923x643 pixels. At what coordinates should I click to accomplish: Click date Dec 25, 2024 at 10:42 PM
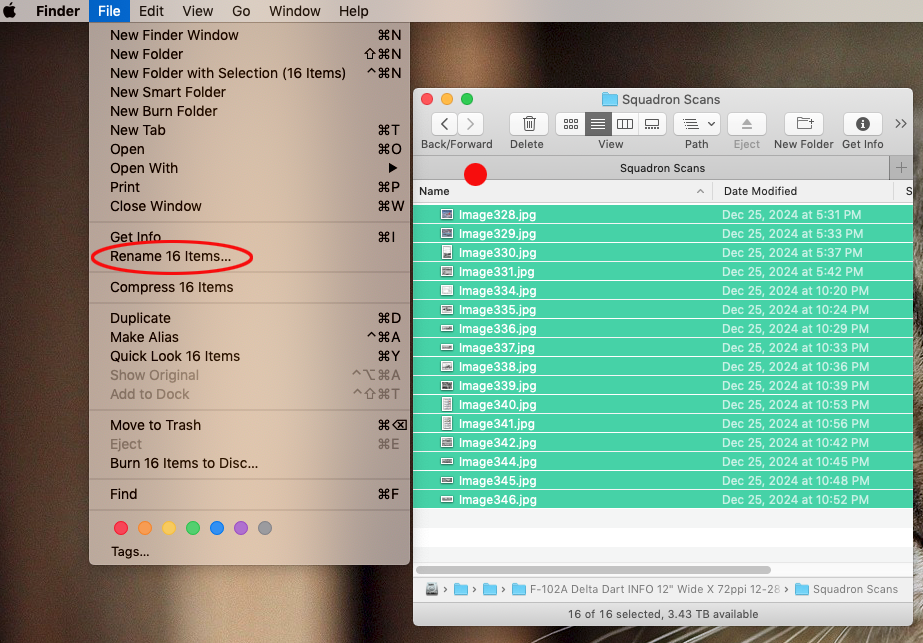coord(795,443)
